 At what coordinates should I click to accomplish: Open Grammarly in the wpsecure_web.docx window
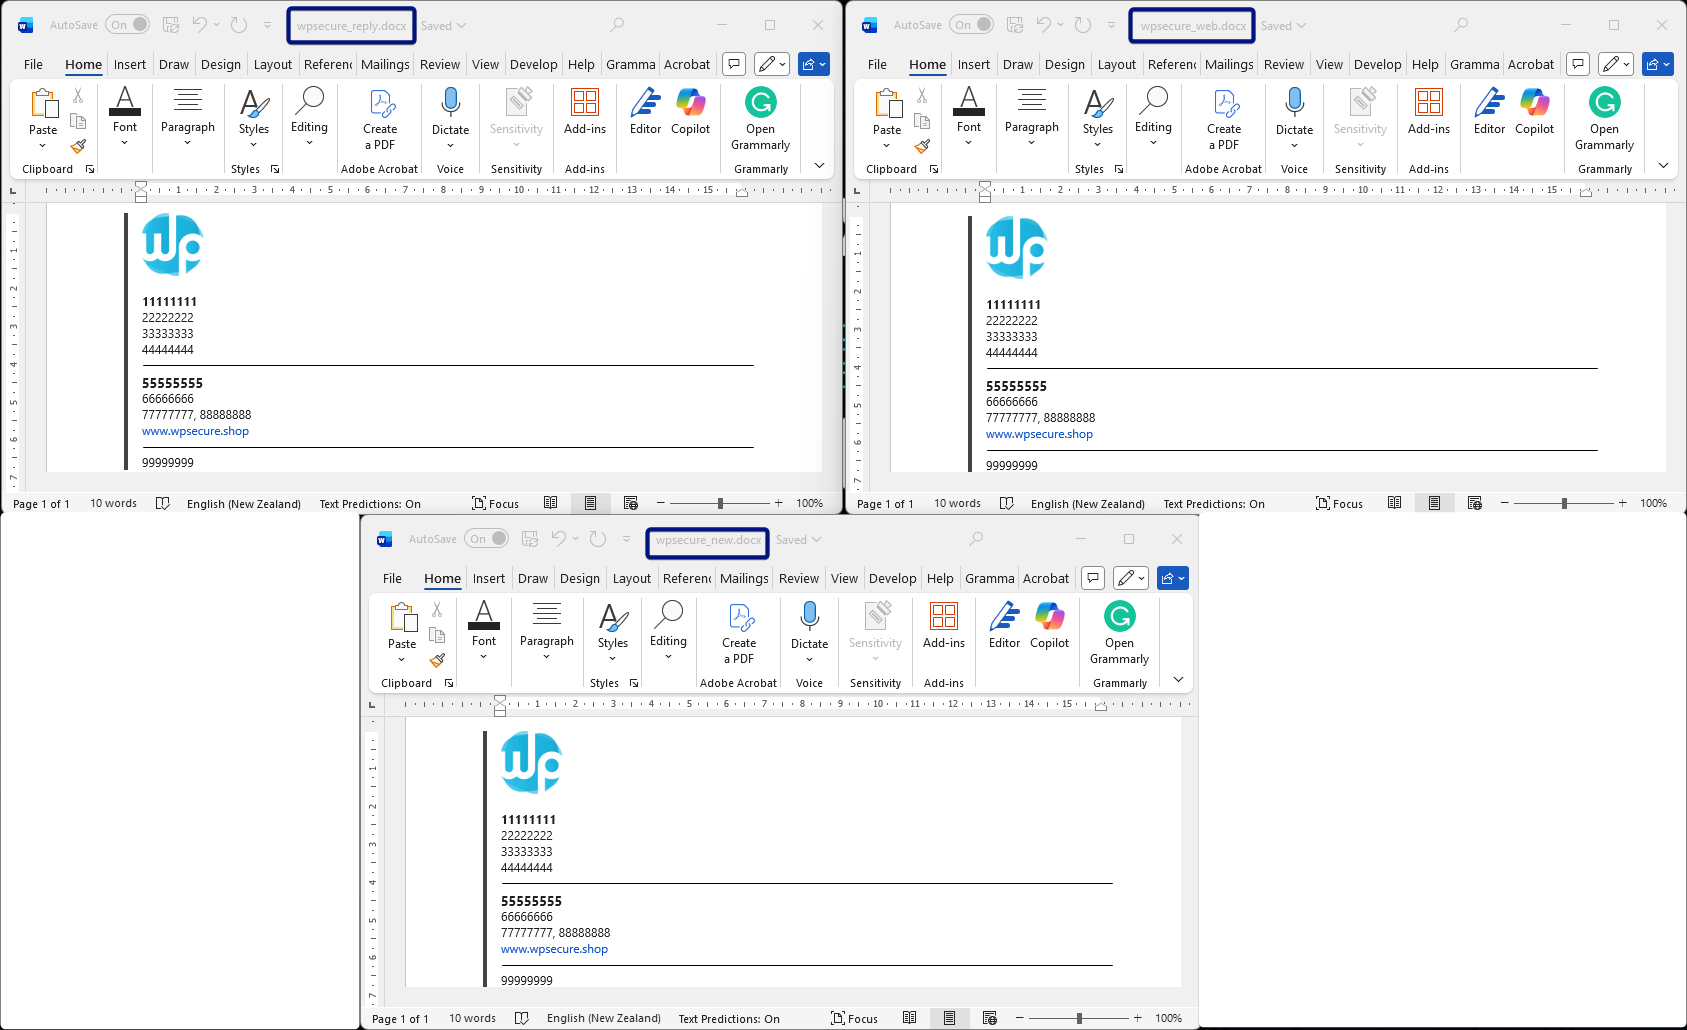click(x=1604, y=118)
